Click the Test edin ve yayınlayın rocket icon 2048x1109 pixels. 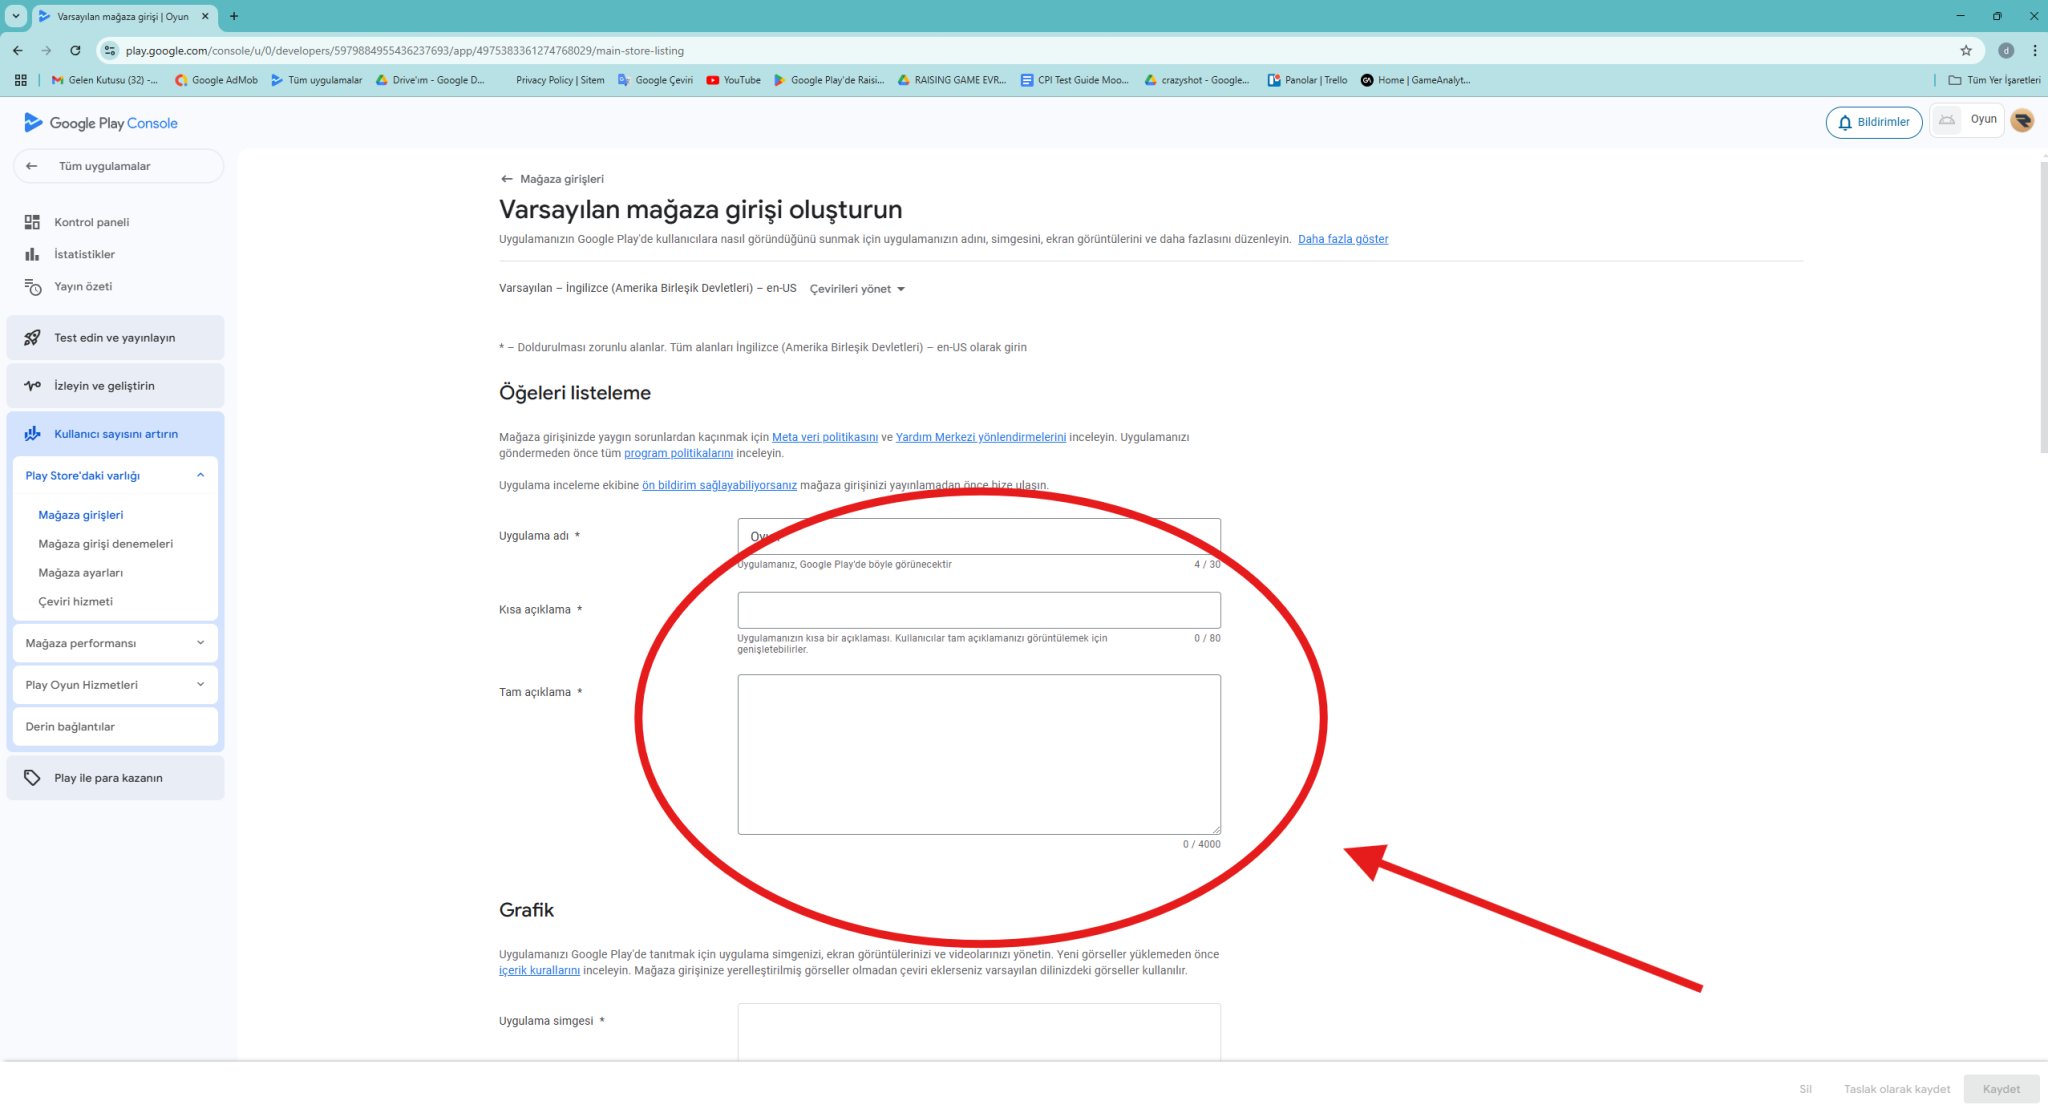(32, 338)
